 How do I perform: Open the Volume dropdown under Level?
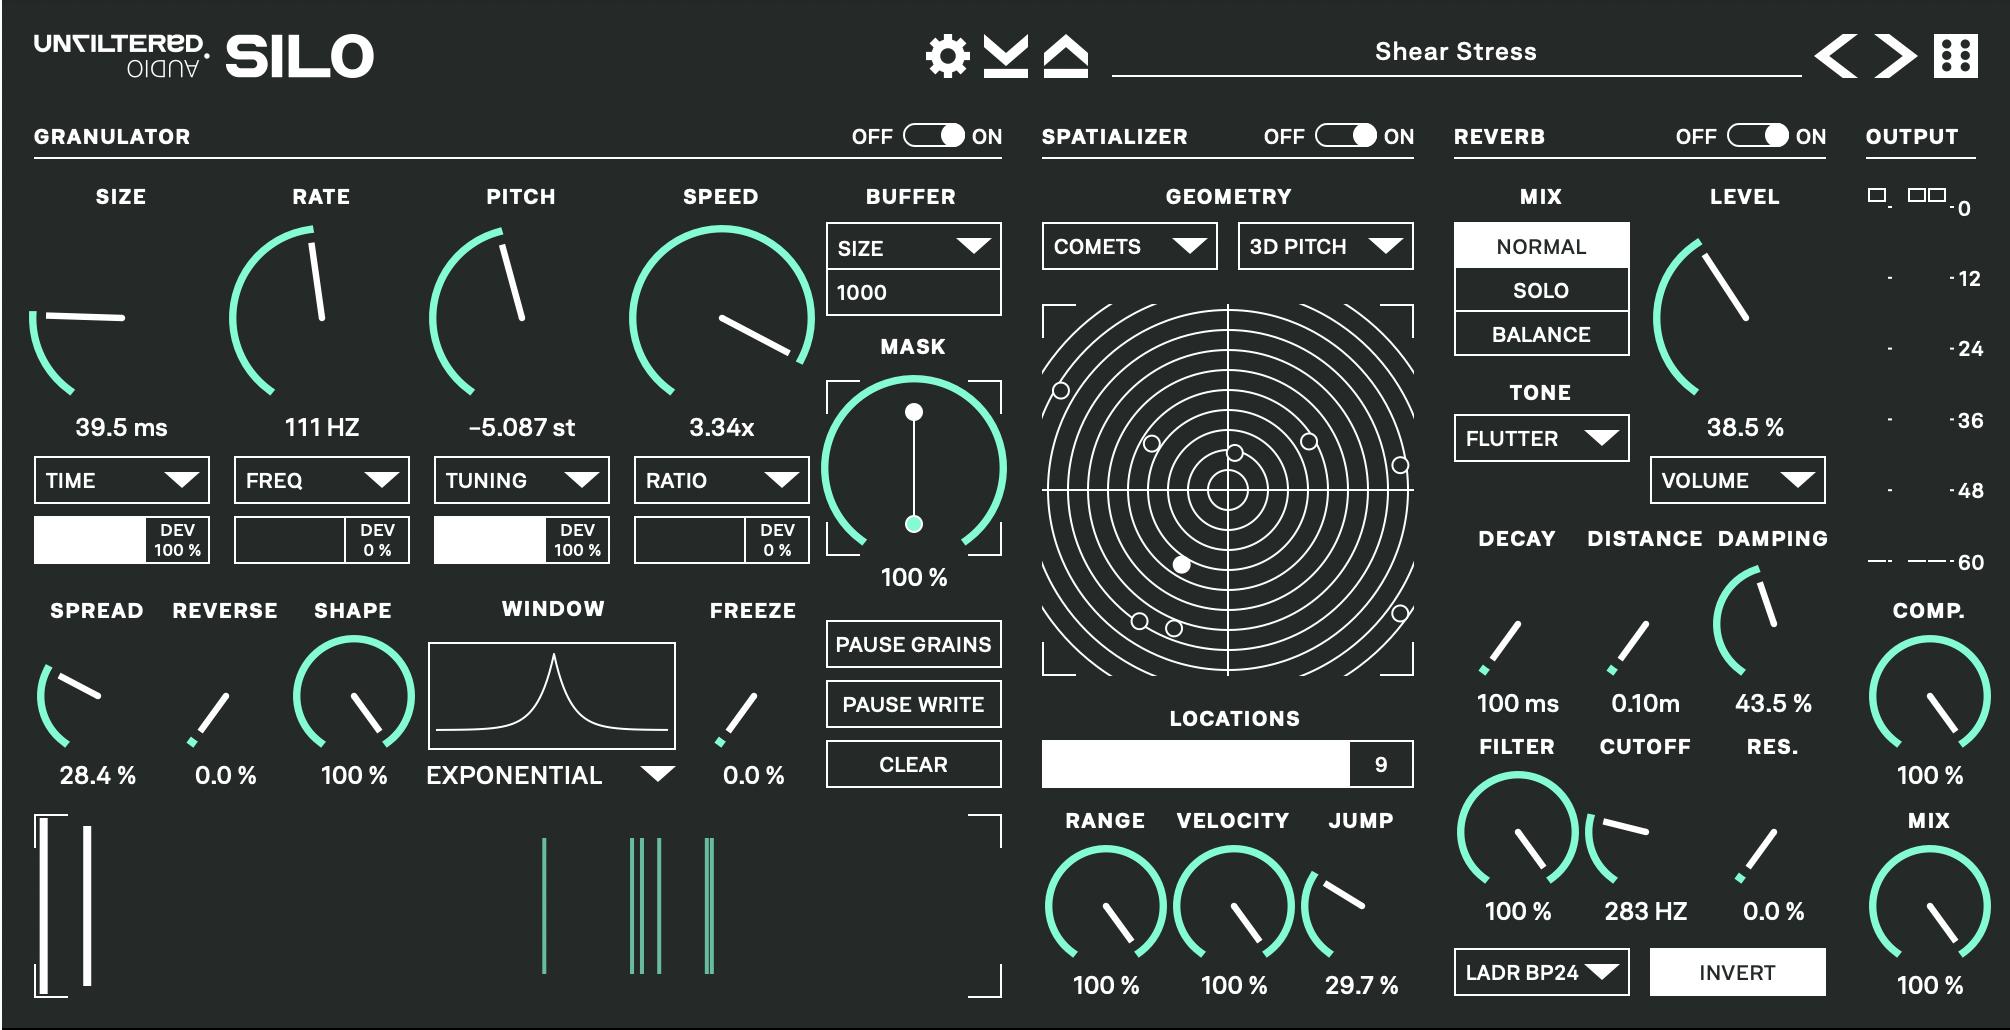click(1737, 480)
